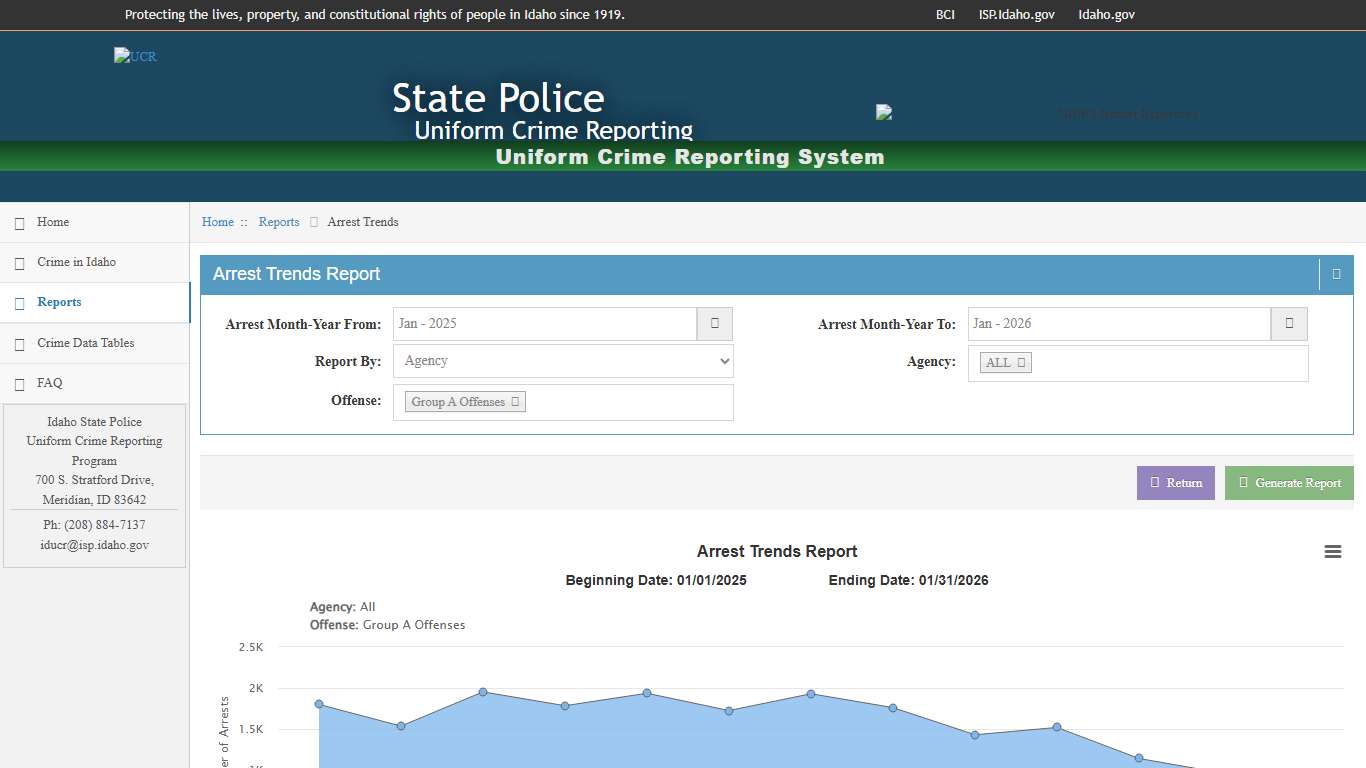Click the Home icon in the sidebar
This screenshot has height=768, width=1366.
pyautogui.click(x=19, y=222)
